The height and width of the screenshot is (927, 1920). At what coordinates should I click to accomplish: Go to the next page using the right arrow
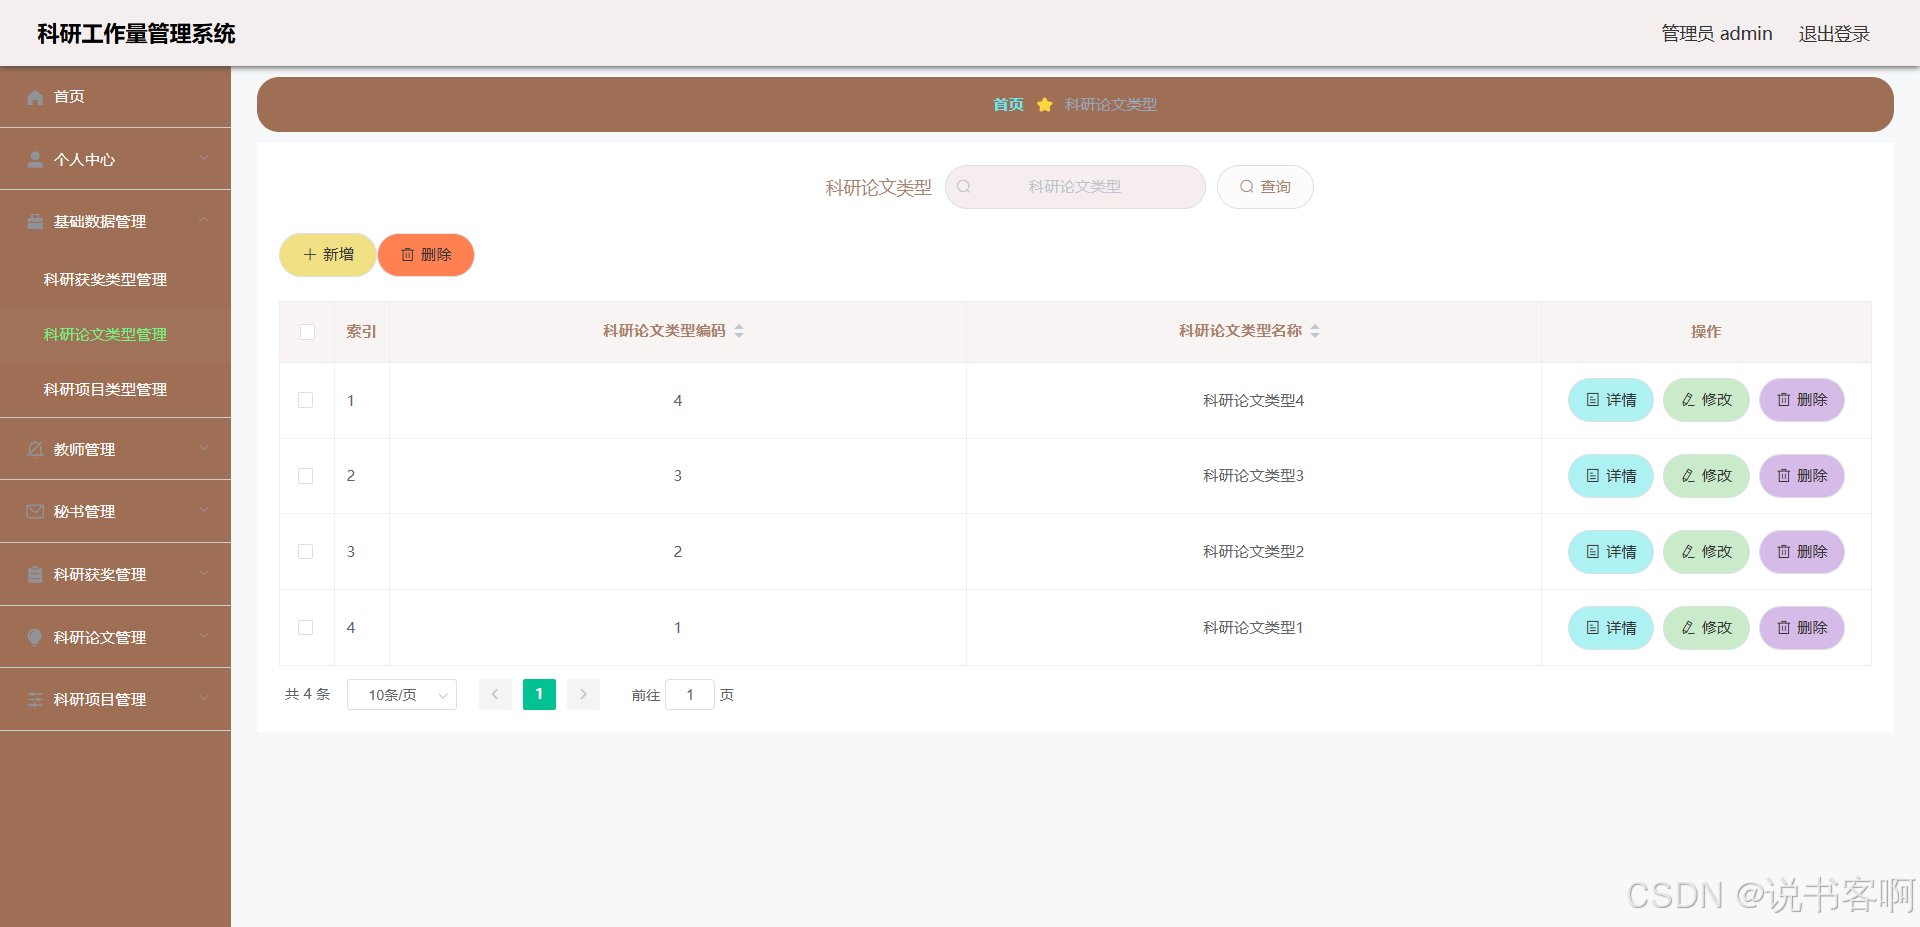point(583,694)
